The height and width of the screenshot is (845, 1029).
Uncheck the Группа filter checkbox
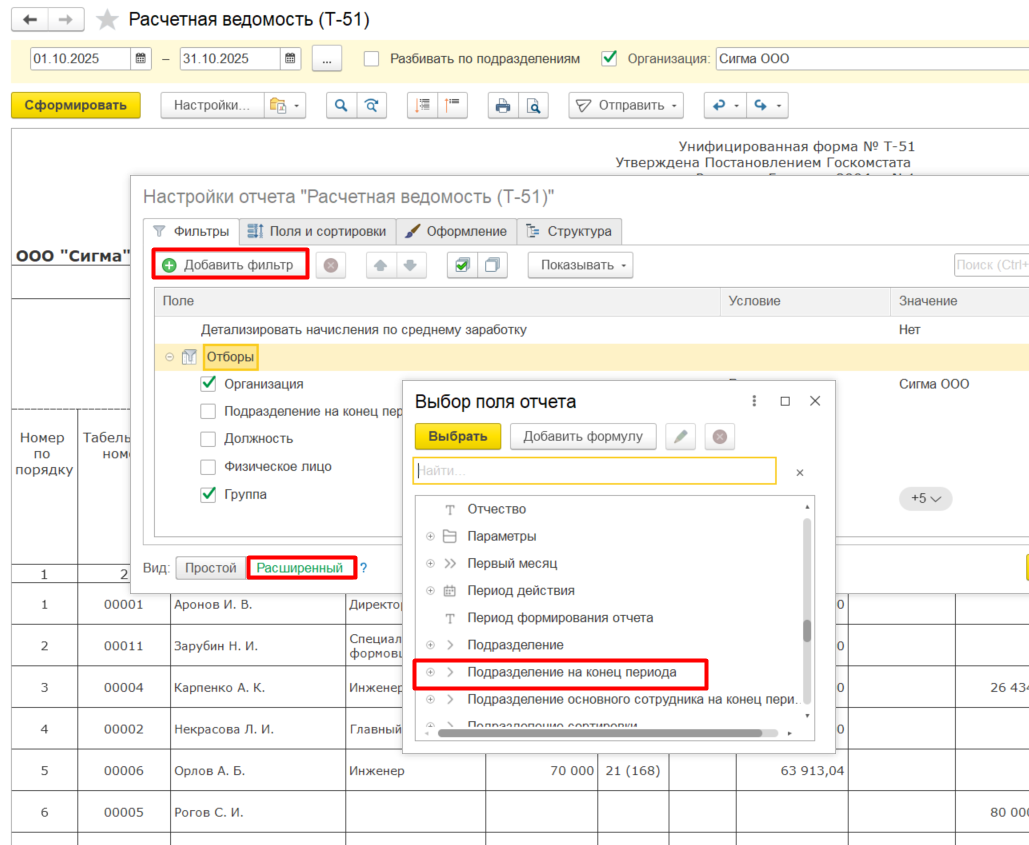click(x=208, y=495)
